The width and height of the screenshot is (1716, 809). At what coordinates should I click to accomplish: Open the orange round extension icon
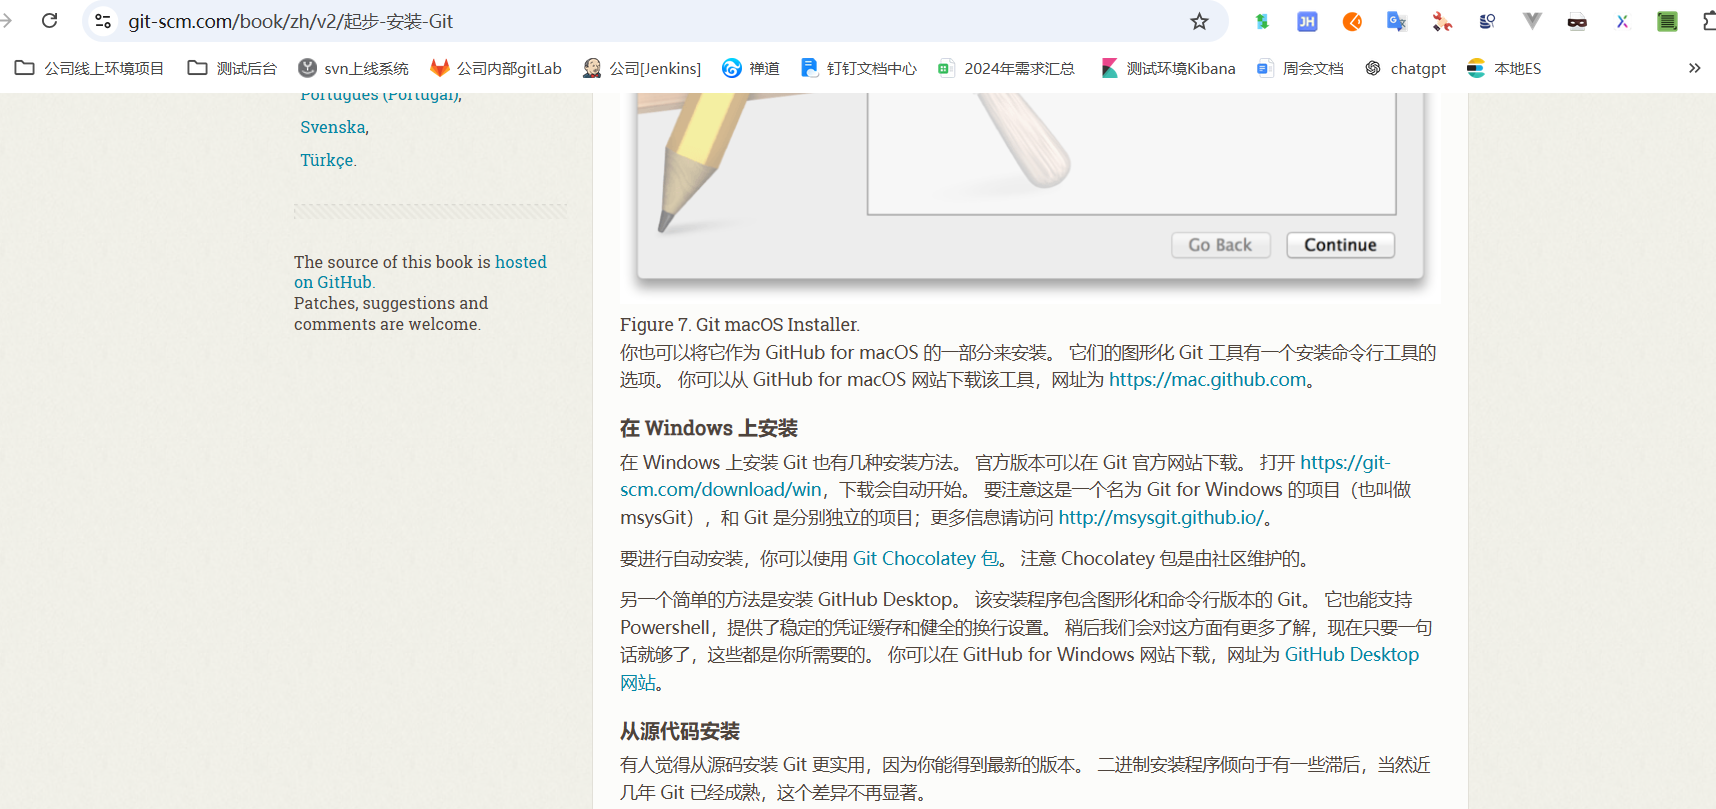(x=1352, y=21)
